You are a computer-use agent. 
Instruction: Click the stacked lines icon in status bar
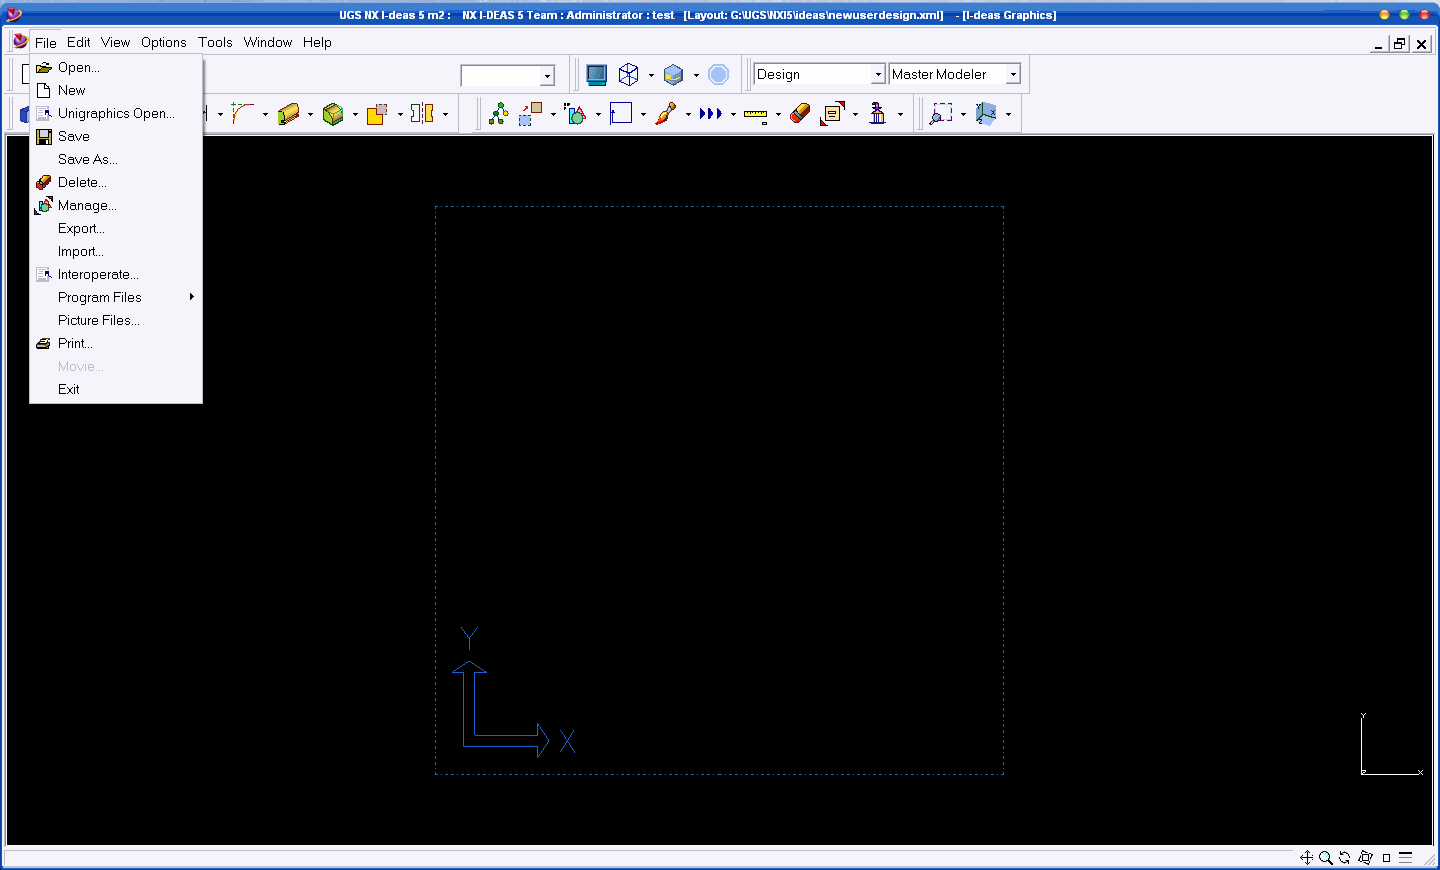[1405, 858]
